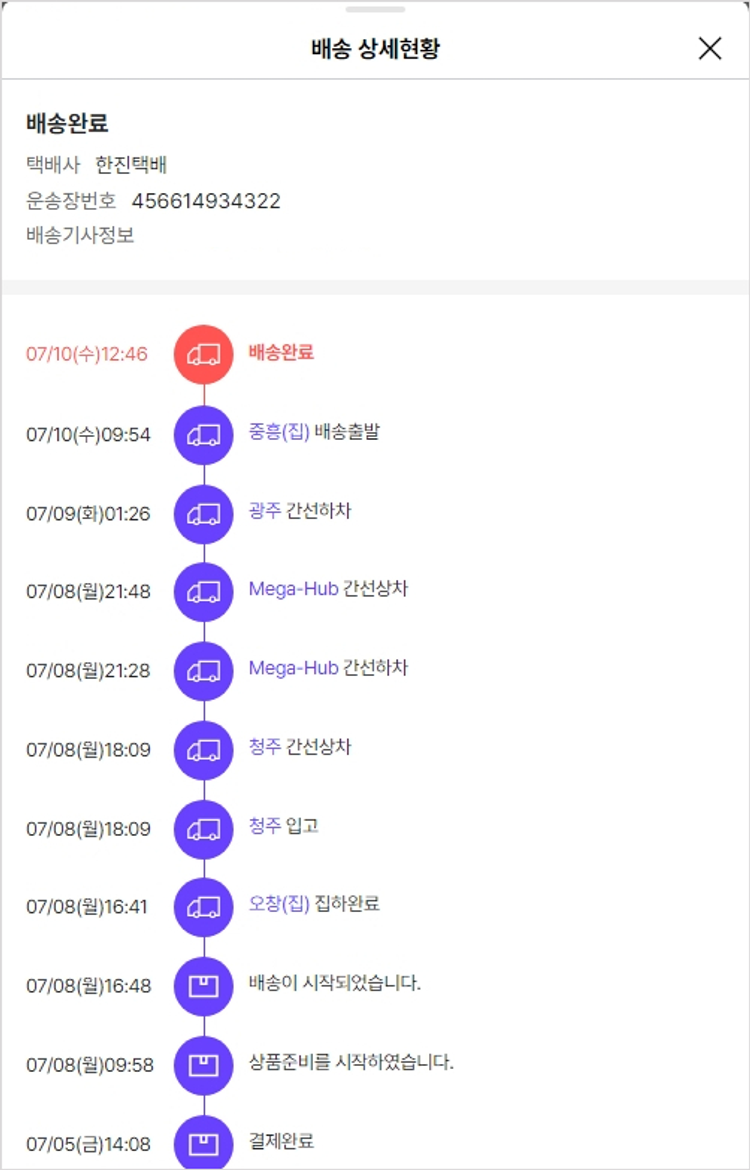
Task: Click the truck icon beside Mega-Hub 간선하차
Action: [x=204, y=670]
